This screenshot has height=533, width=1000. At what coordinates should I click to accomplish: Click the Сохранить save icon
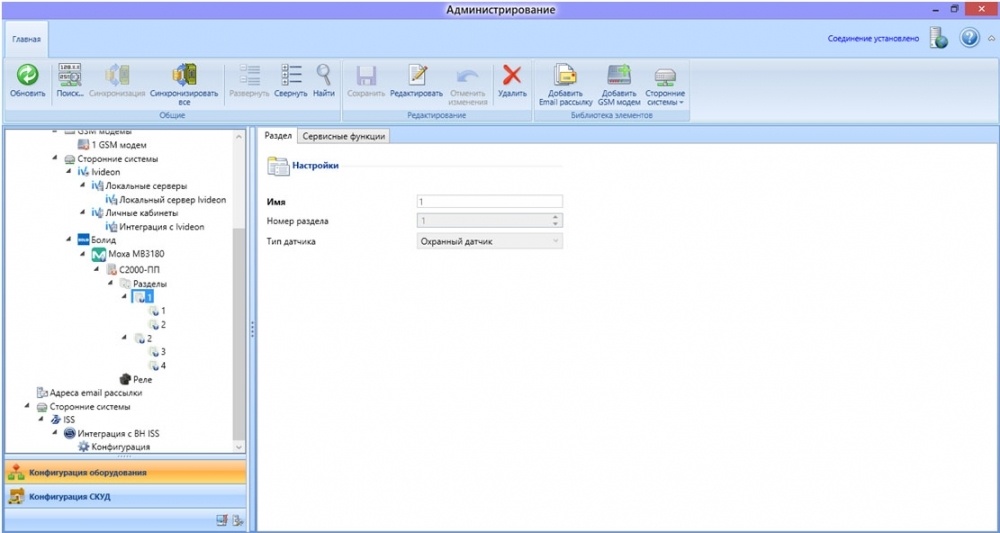point(366,75)
